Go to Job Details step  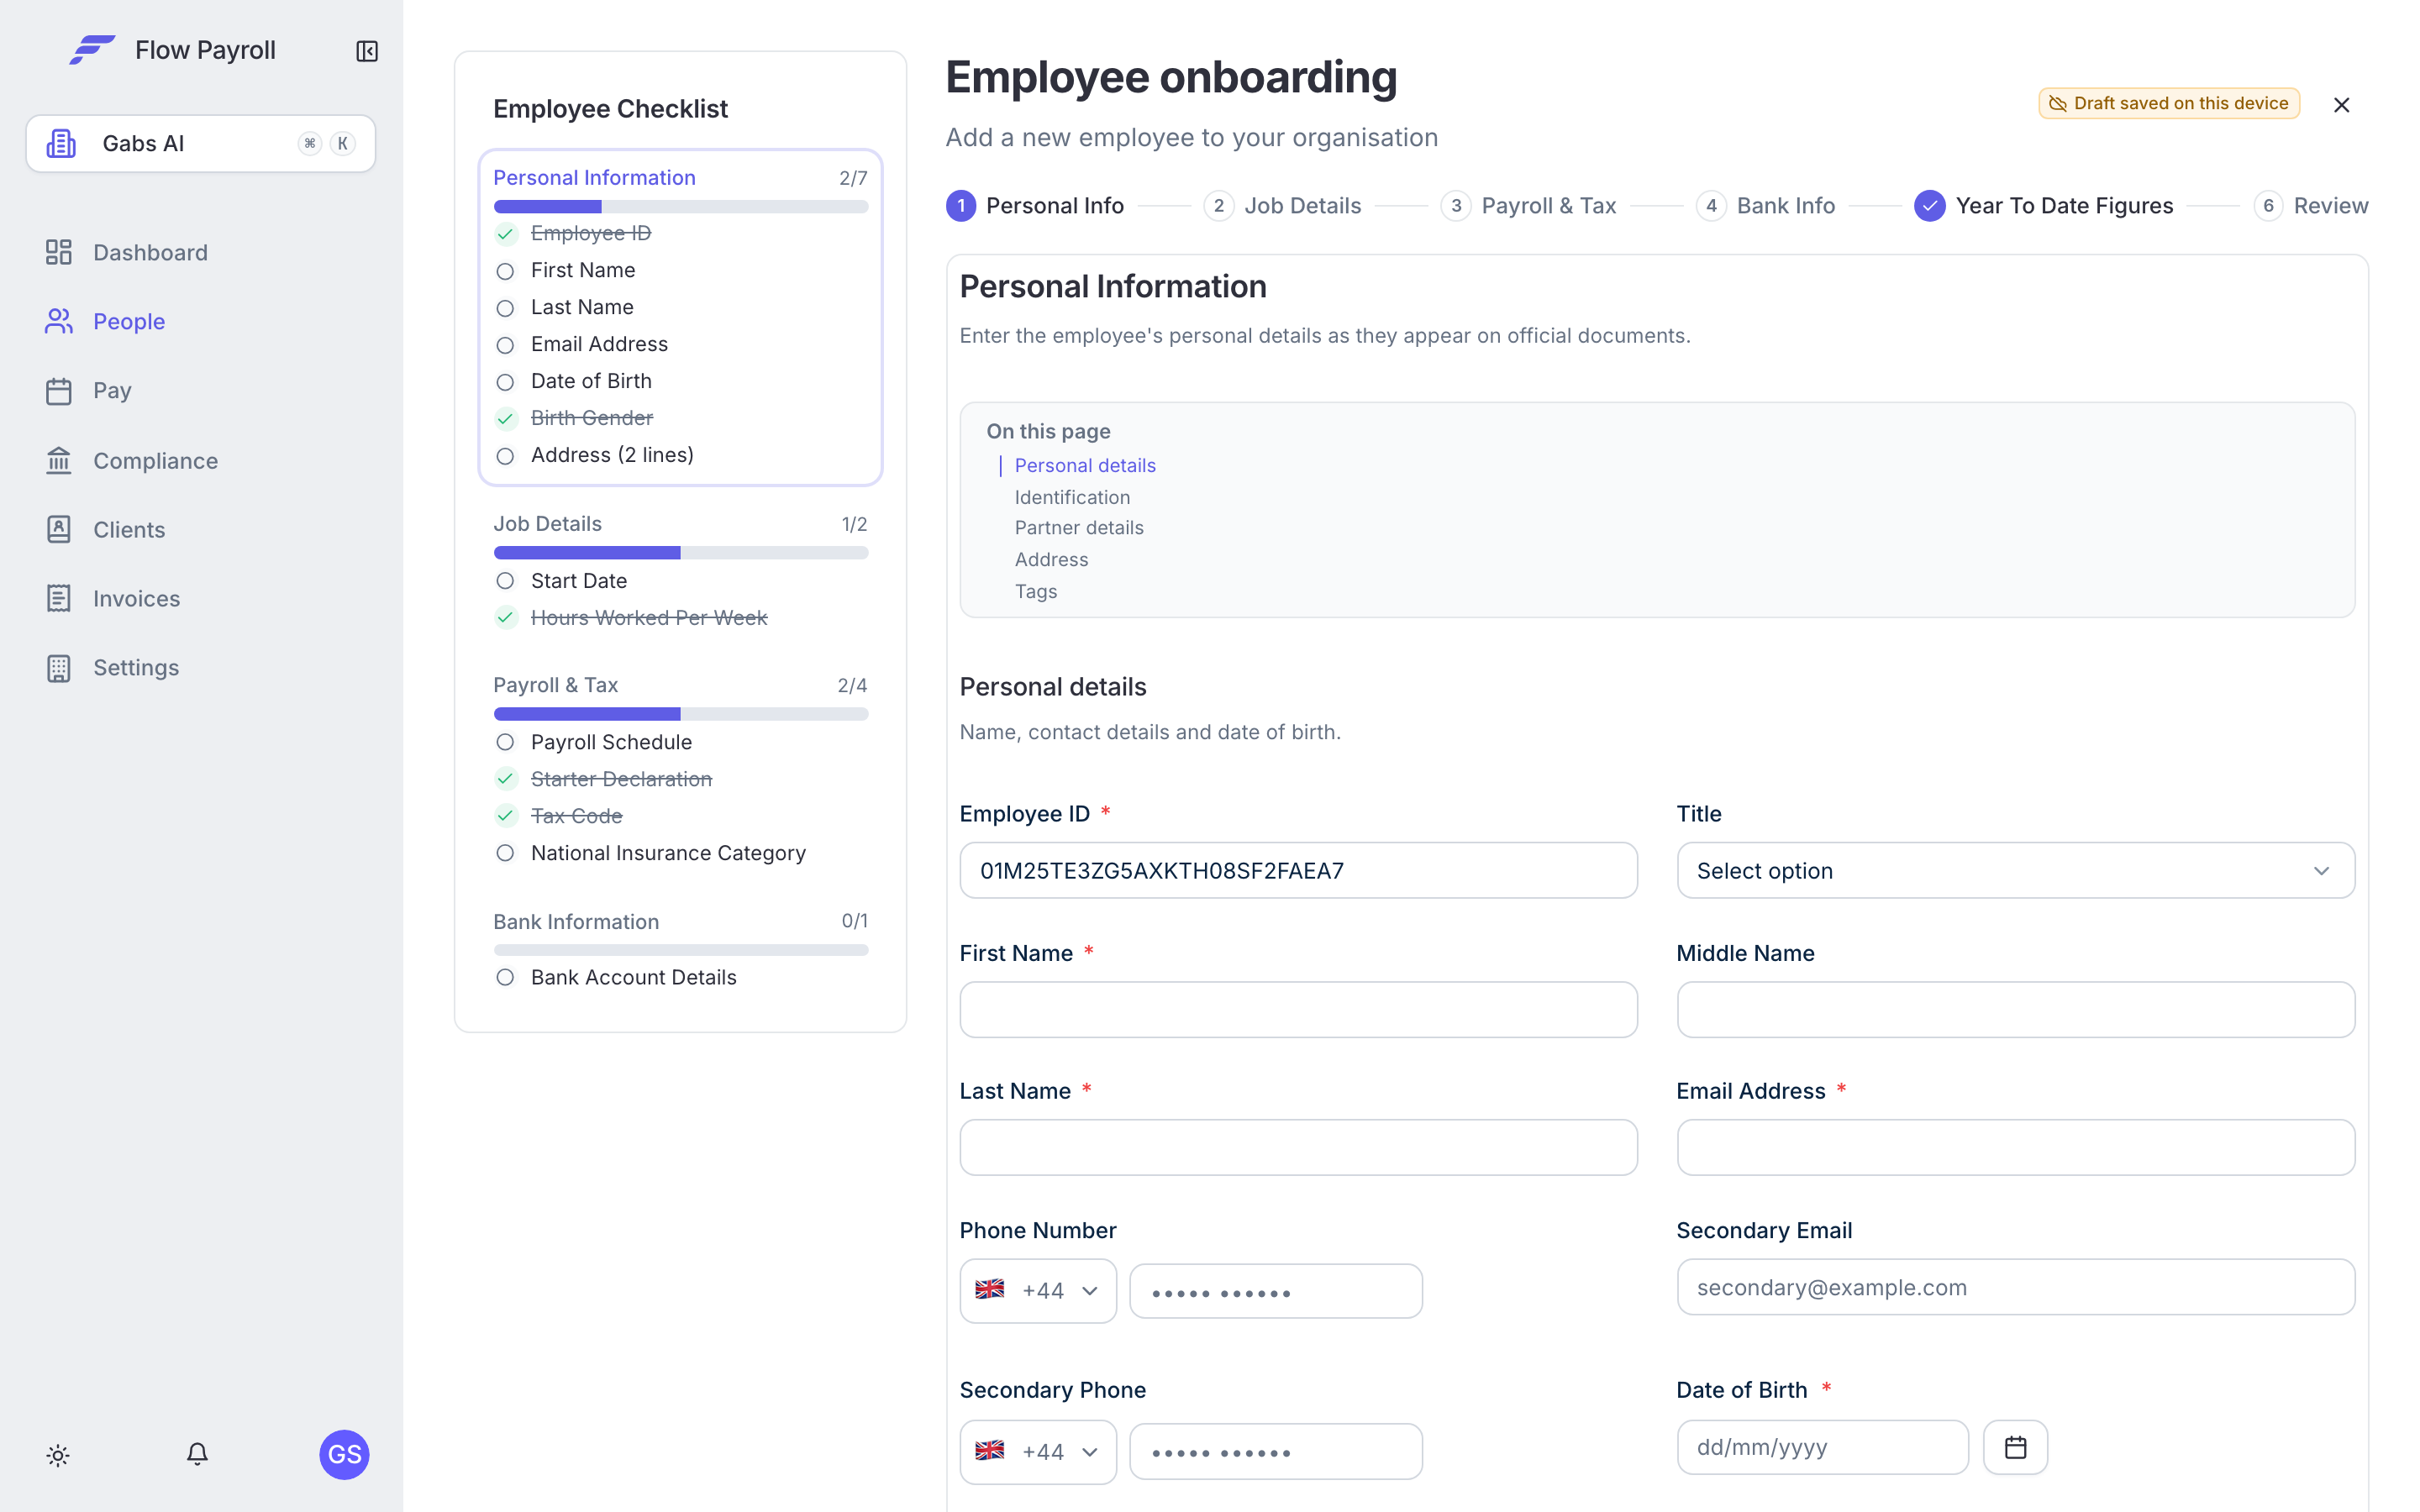click(x=1282, y=206)
